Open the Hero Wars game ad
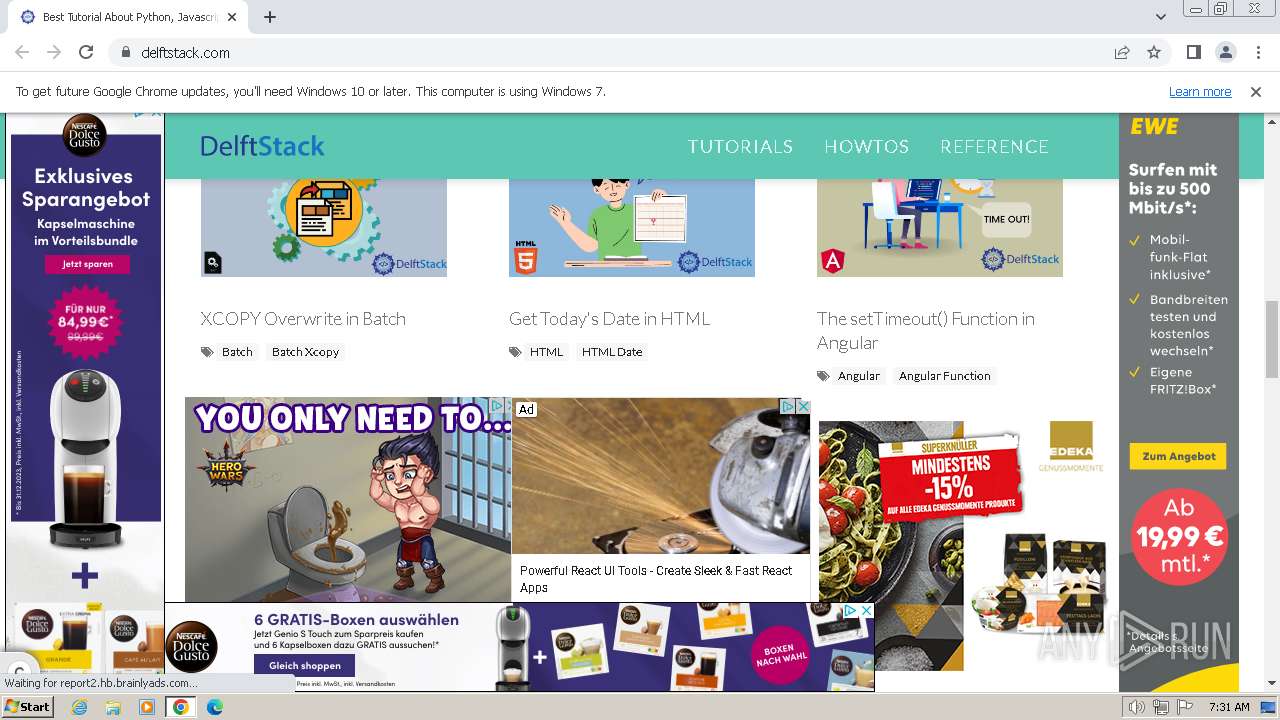 (x=347, y=500)
